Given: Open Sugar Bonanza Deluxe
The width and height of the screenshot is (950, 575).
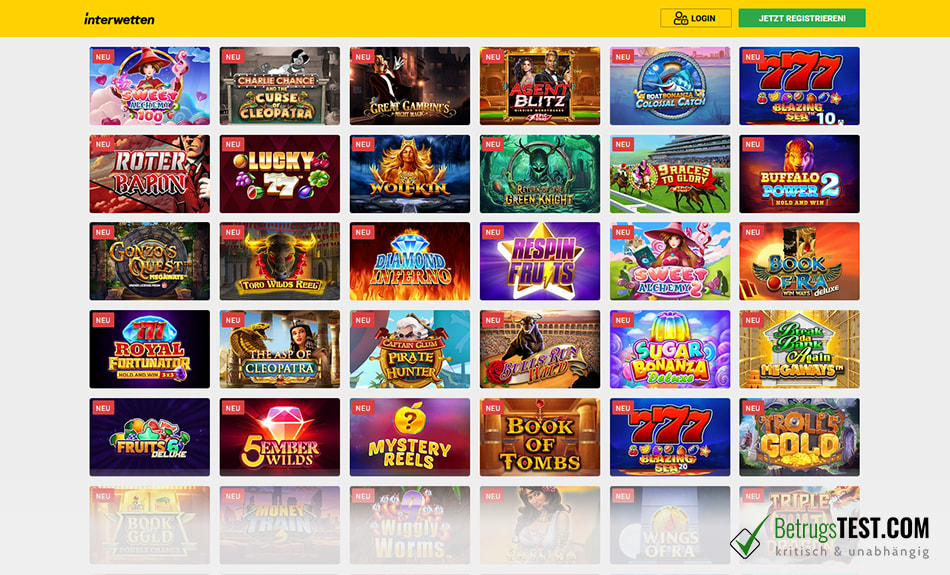Looking at the screenshot, I should point(670,349).
